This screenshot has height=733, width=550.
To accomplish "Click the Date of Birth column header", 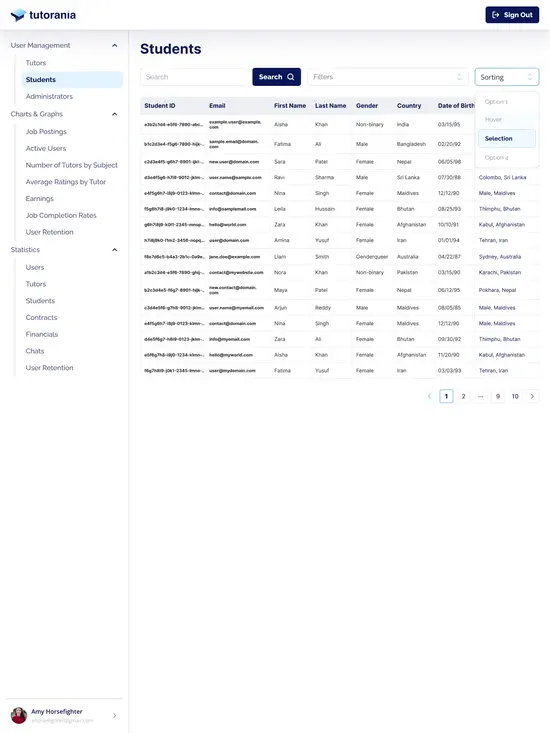I will pos(456,106).
